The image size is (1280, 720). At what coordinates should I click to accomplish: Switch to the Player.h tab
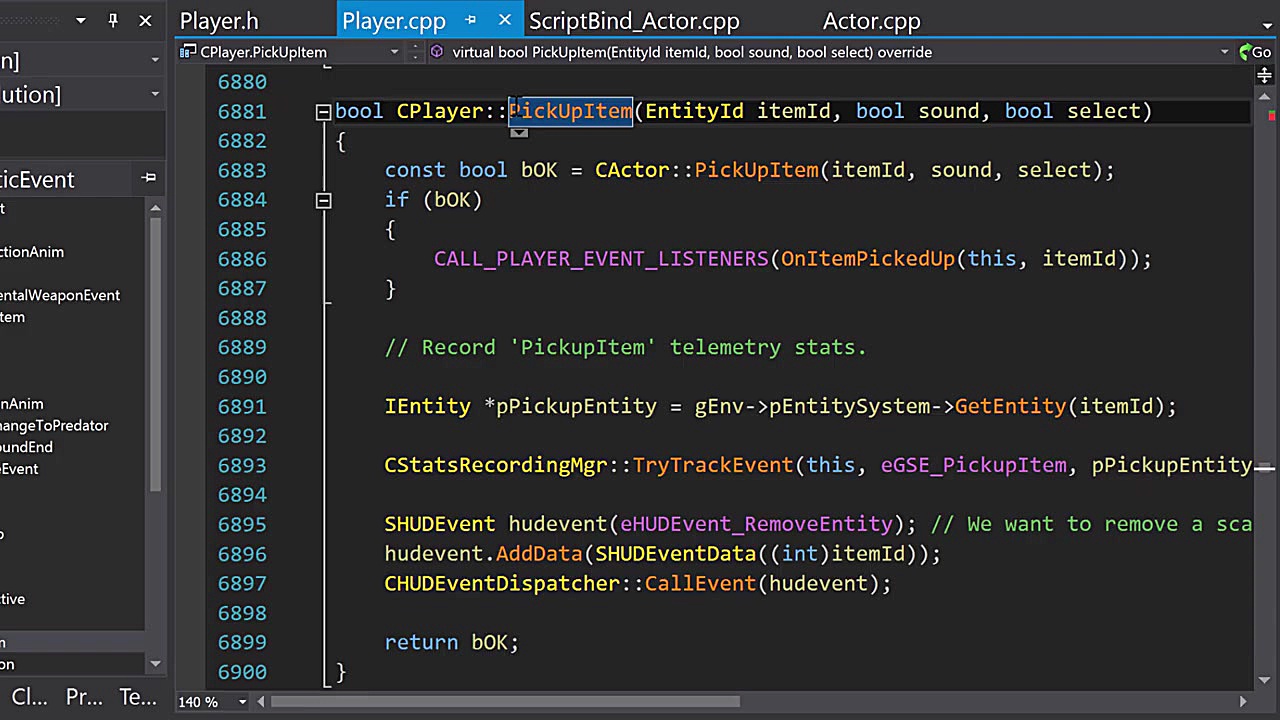pyautogui.click(x=219, y=21)
